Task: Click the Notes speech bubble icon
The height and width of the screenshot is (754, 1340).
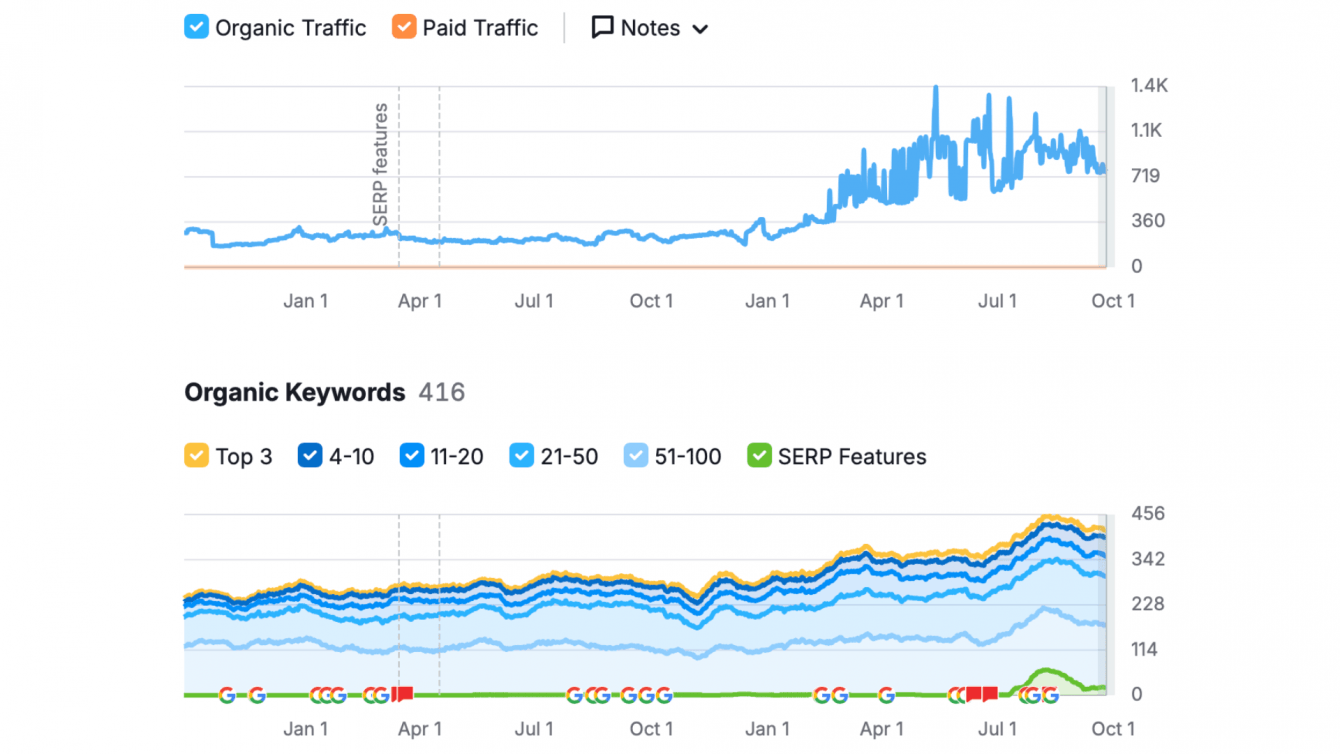Action: [x=602, y=28]
